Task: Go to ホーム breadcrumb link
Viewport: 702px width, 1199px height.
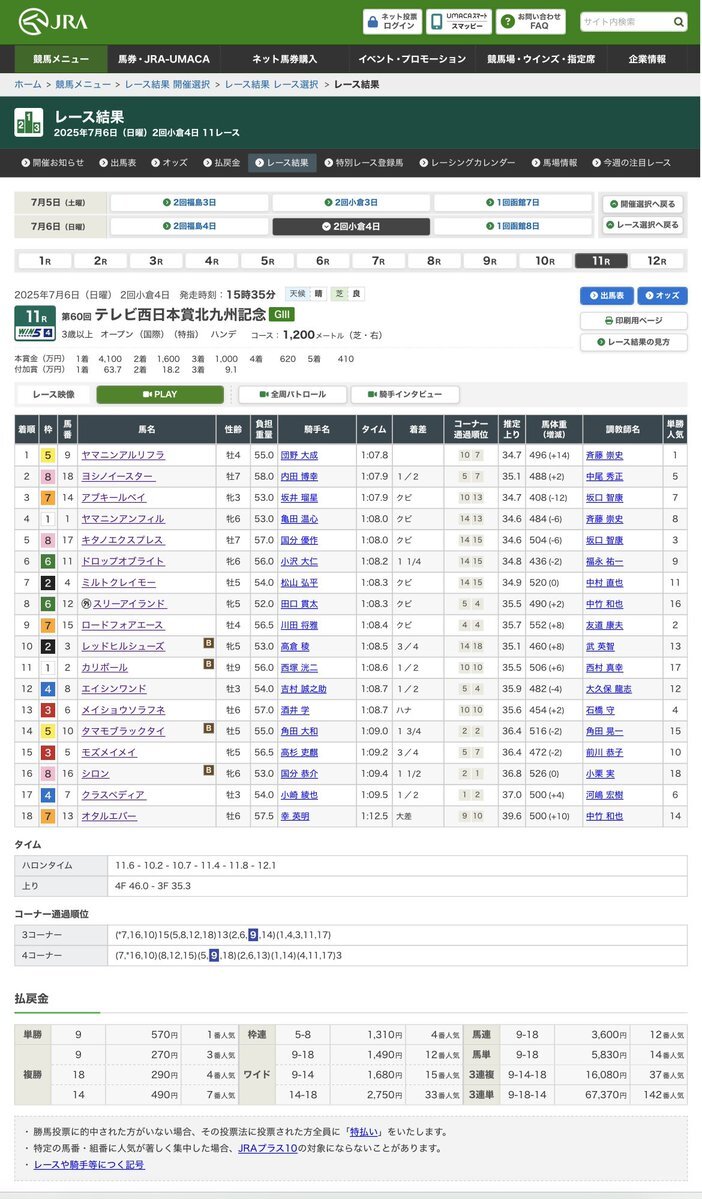Action: coord(26,84)
